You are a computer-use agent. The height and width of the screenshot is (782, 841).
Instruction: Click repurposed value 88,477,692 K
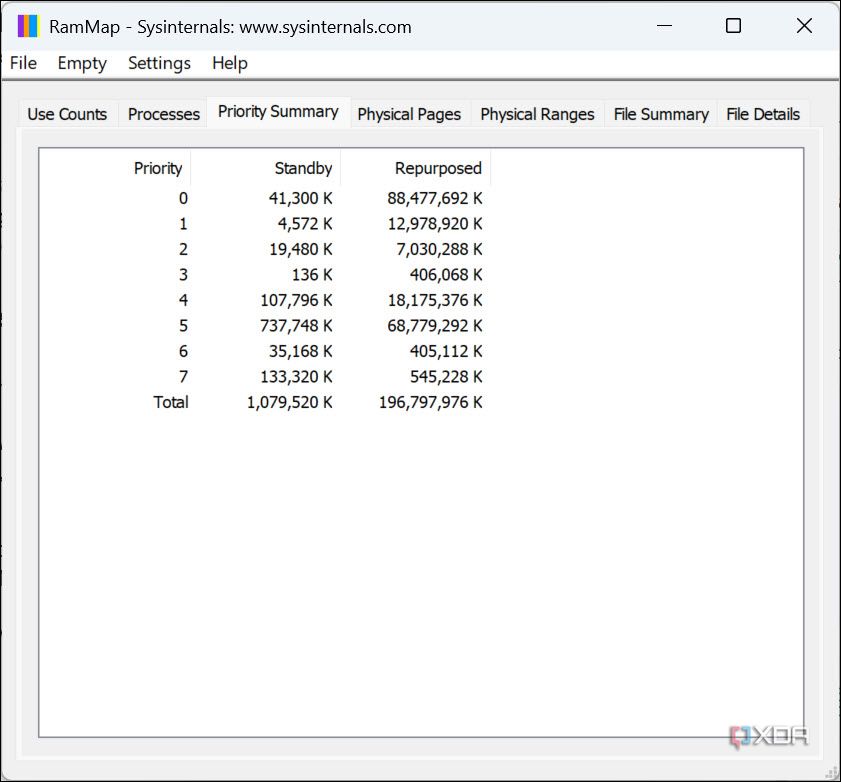pos(434,198)
